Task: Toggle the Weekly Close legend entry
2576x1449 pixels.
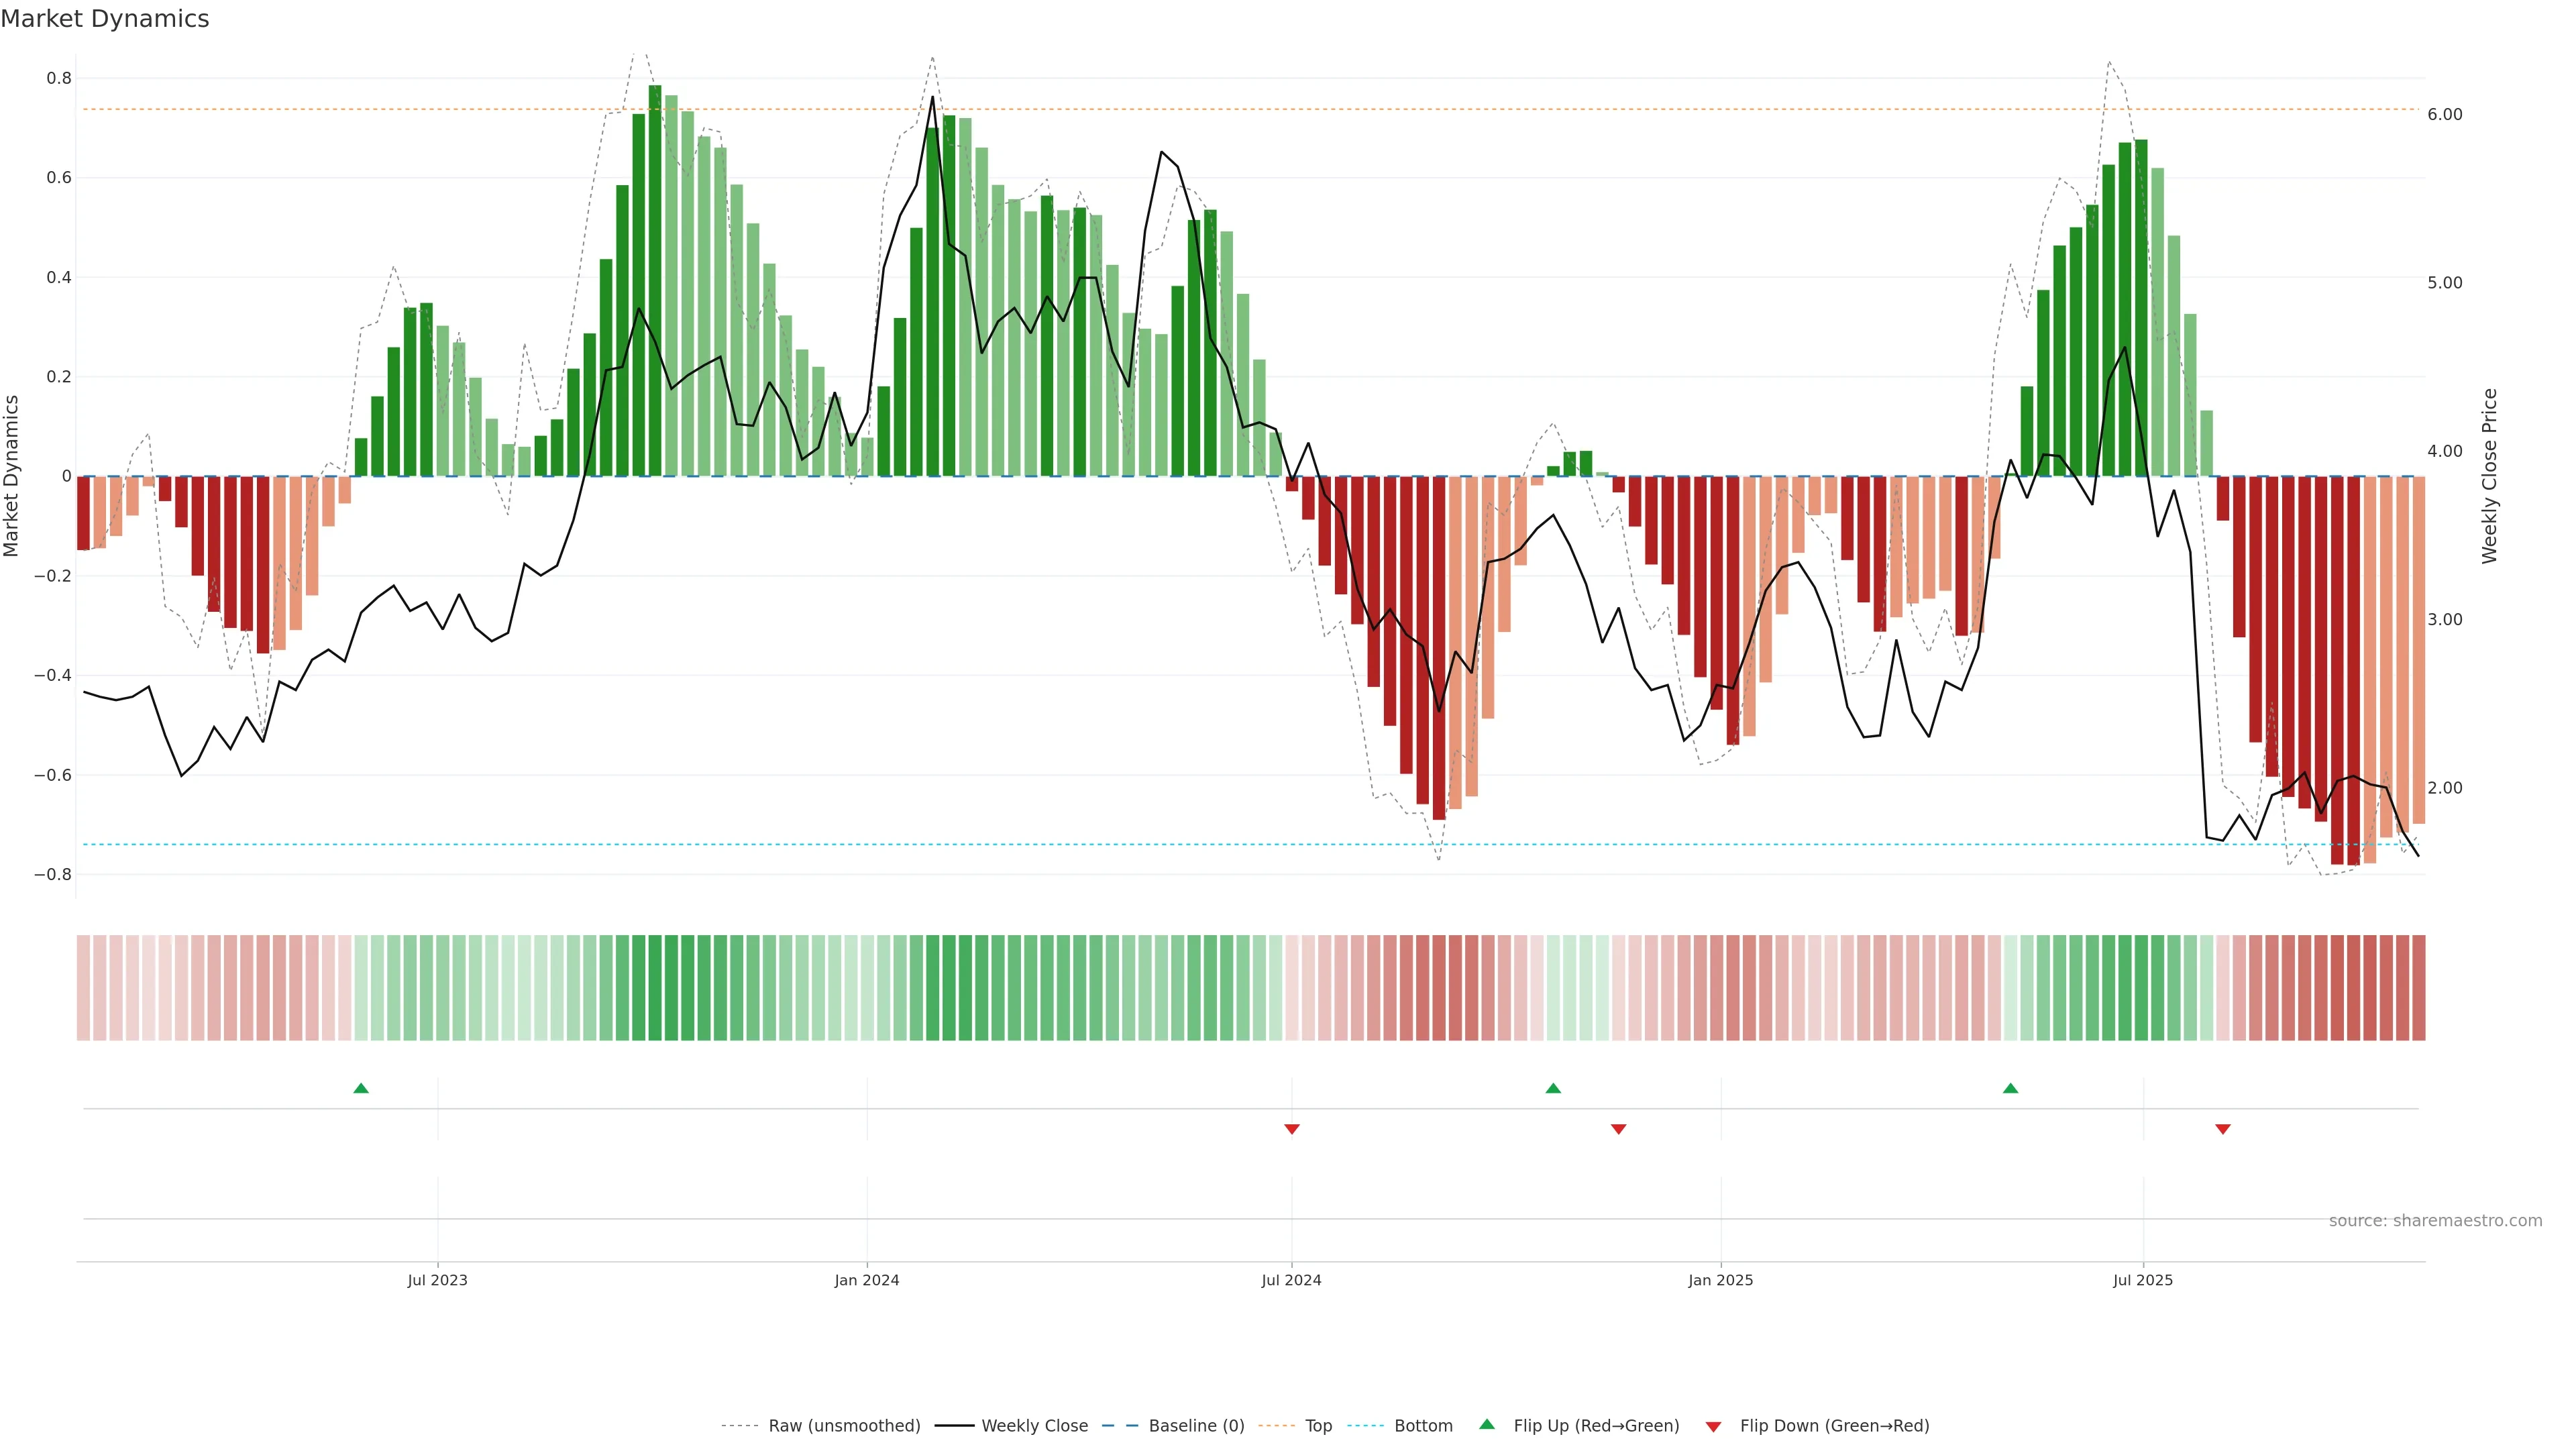Action: pos(1034,1426)
